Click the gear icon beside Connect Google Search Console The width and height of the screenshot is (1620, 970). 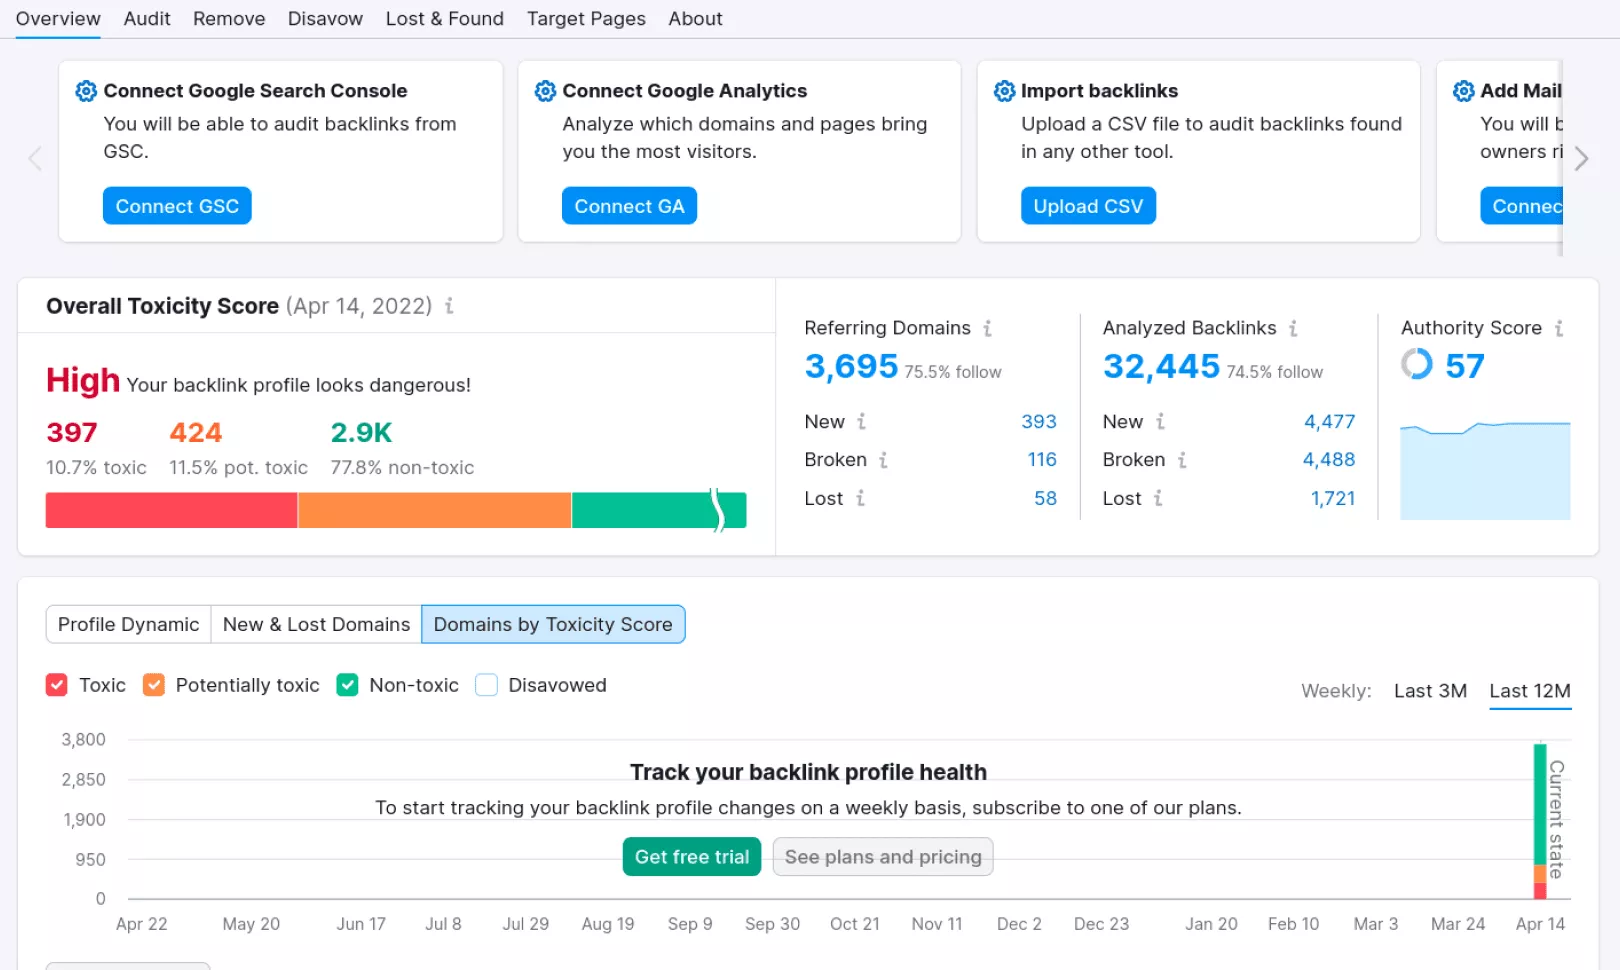coord(86,91)
